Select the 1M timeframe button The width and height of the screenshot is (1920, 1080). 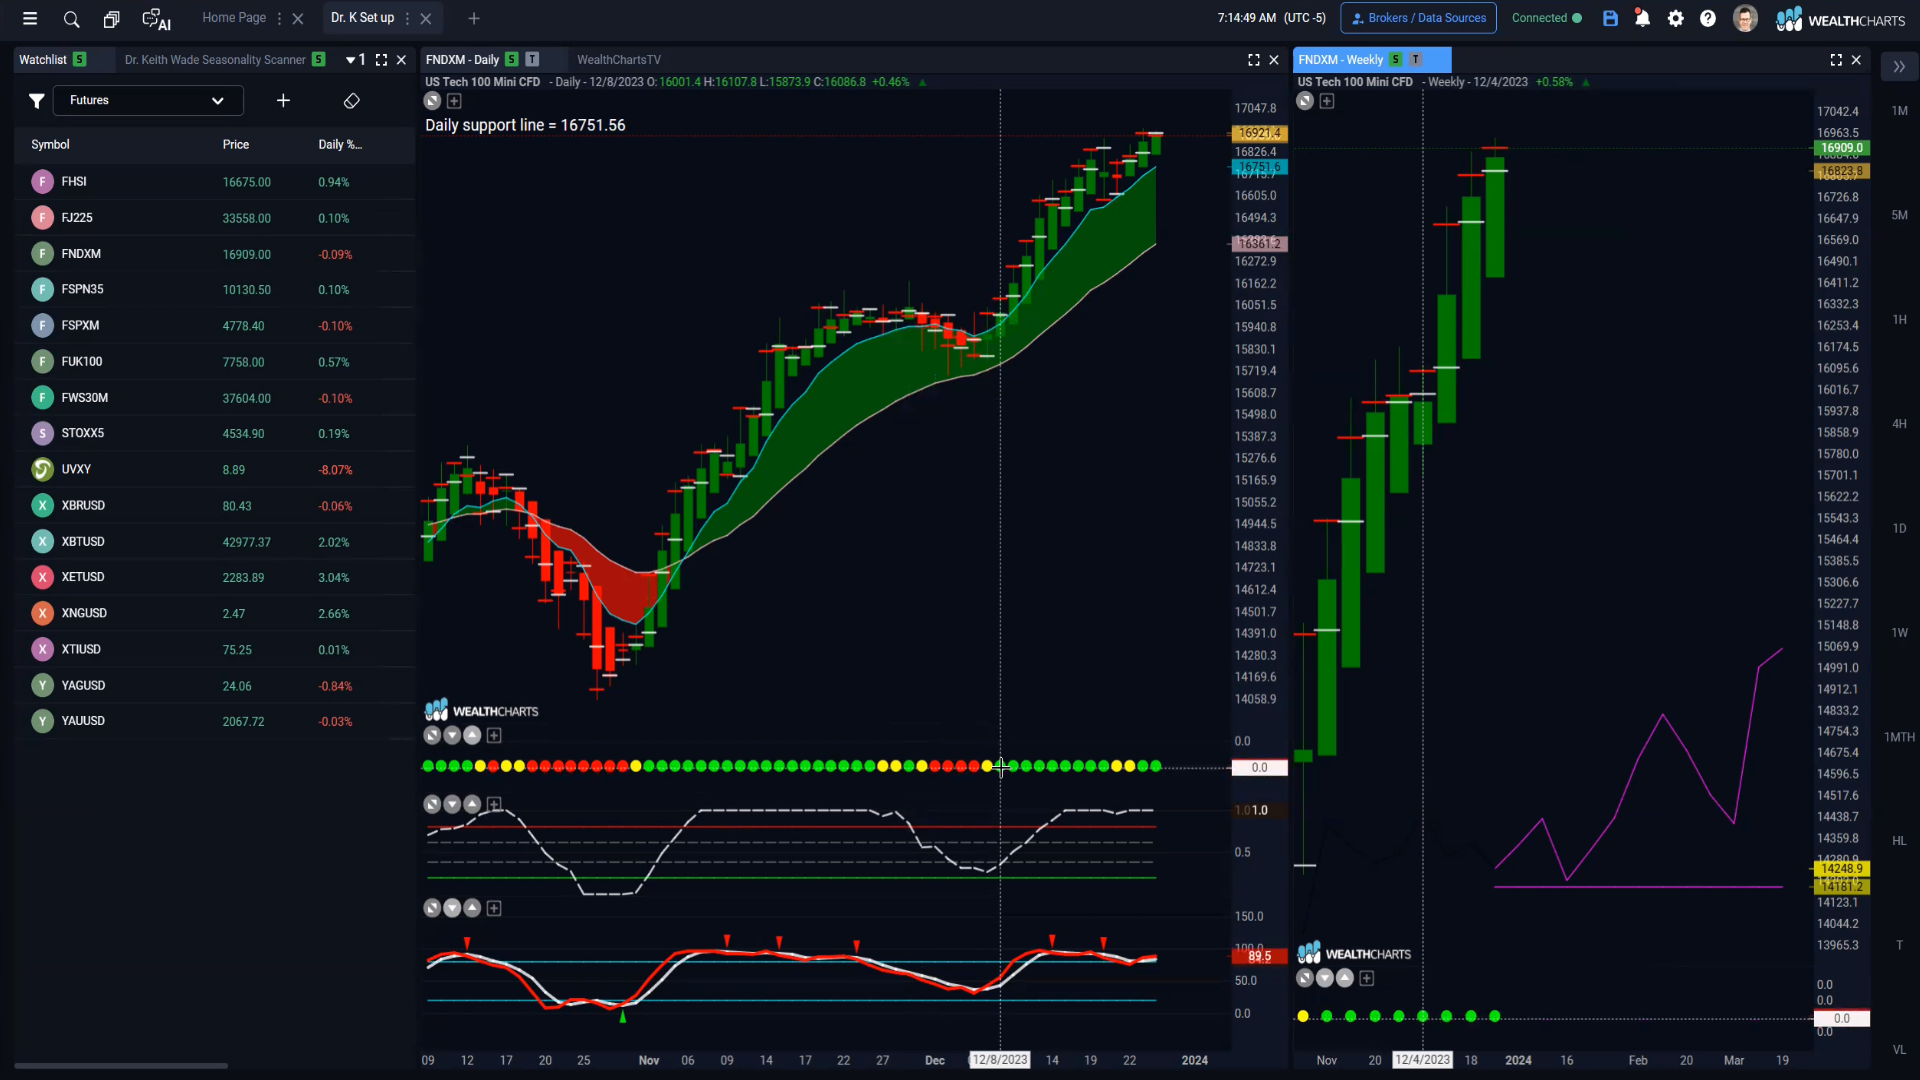pyautogui.click(x=1899, y=111)
